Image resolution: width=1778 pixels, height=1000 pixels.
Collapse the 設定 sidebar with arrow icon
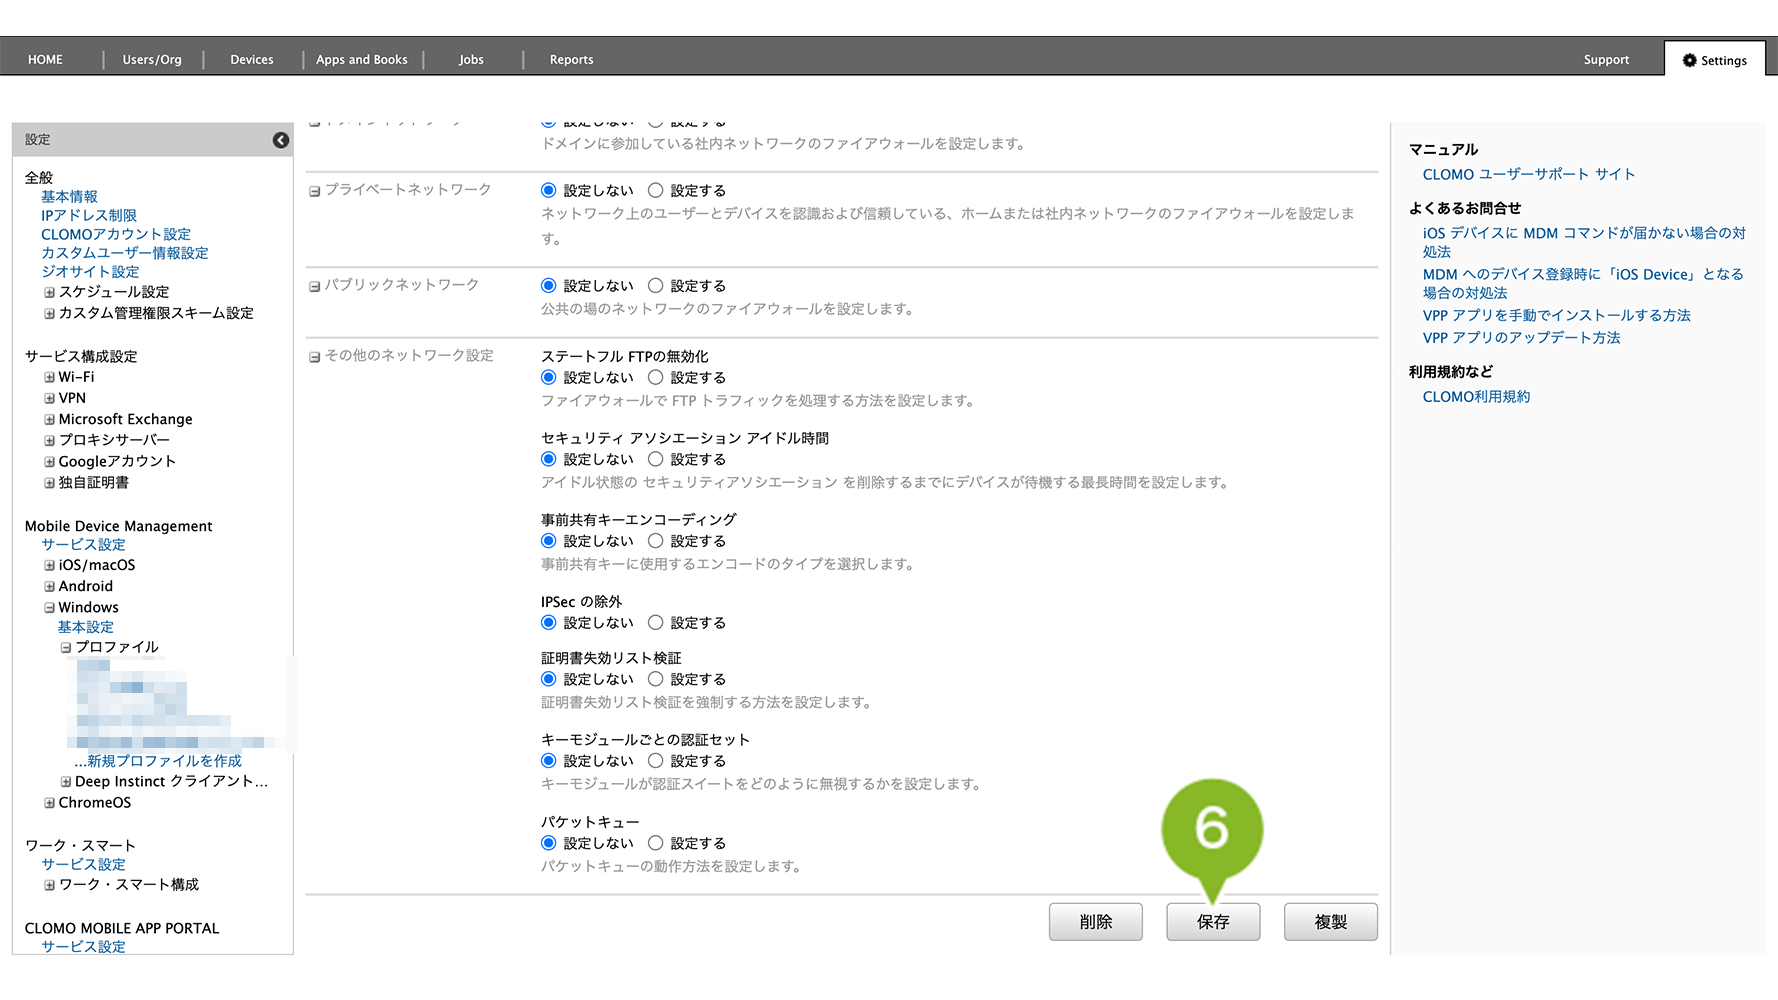coord(281,140)
